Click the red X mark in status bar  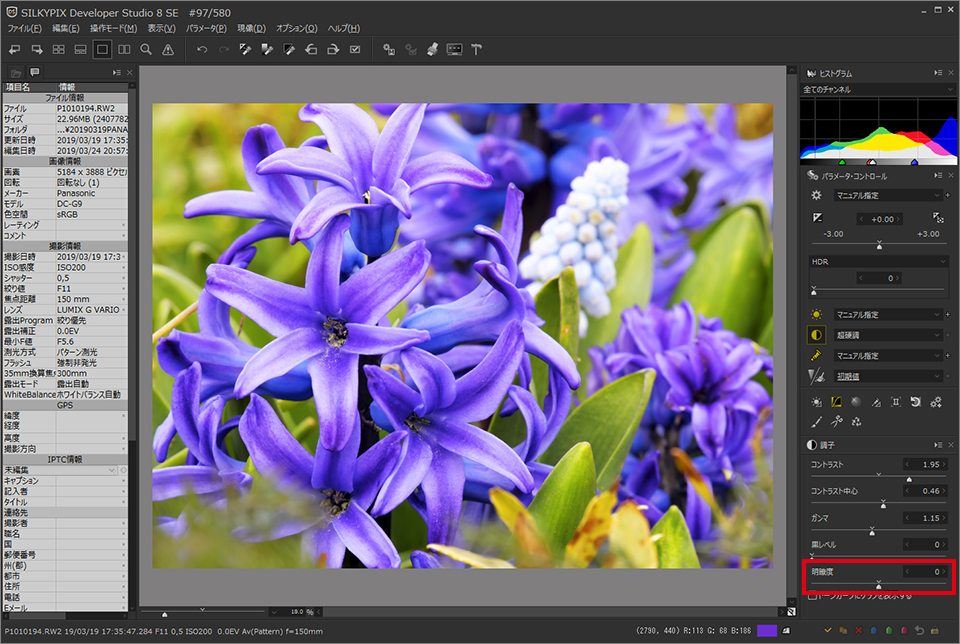859,631
